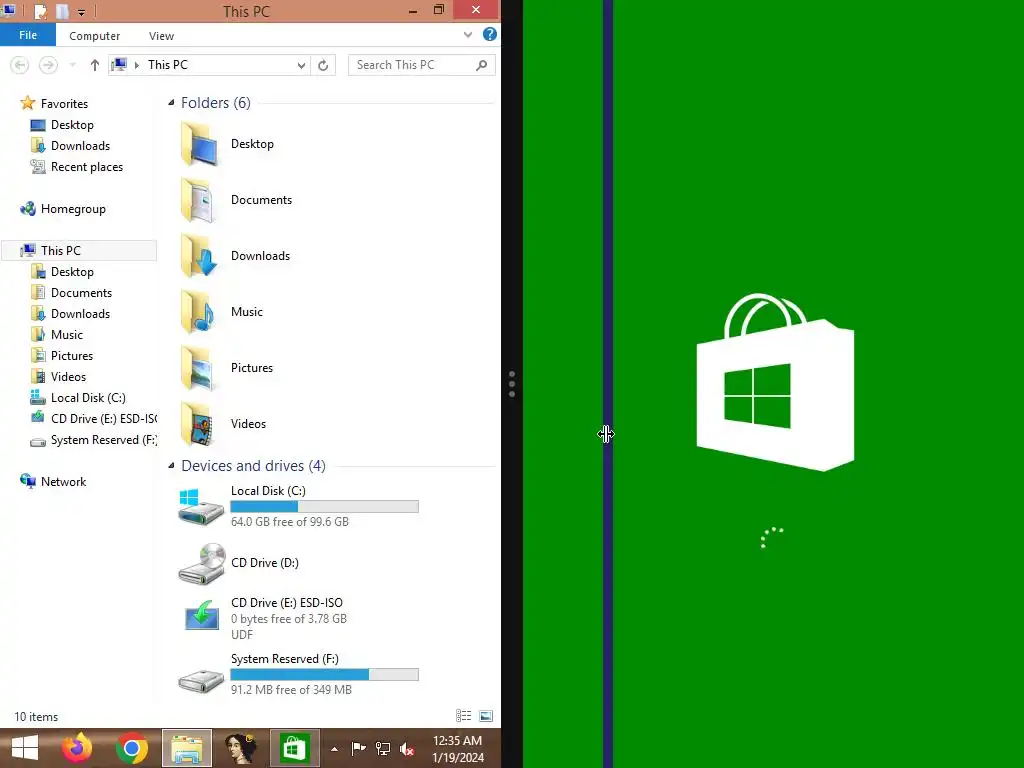Click the three-dot split view divider handle

(x=512, y=384)
